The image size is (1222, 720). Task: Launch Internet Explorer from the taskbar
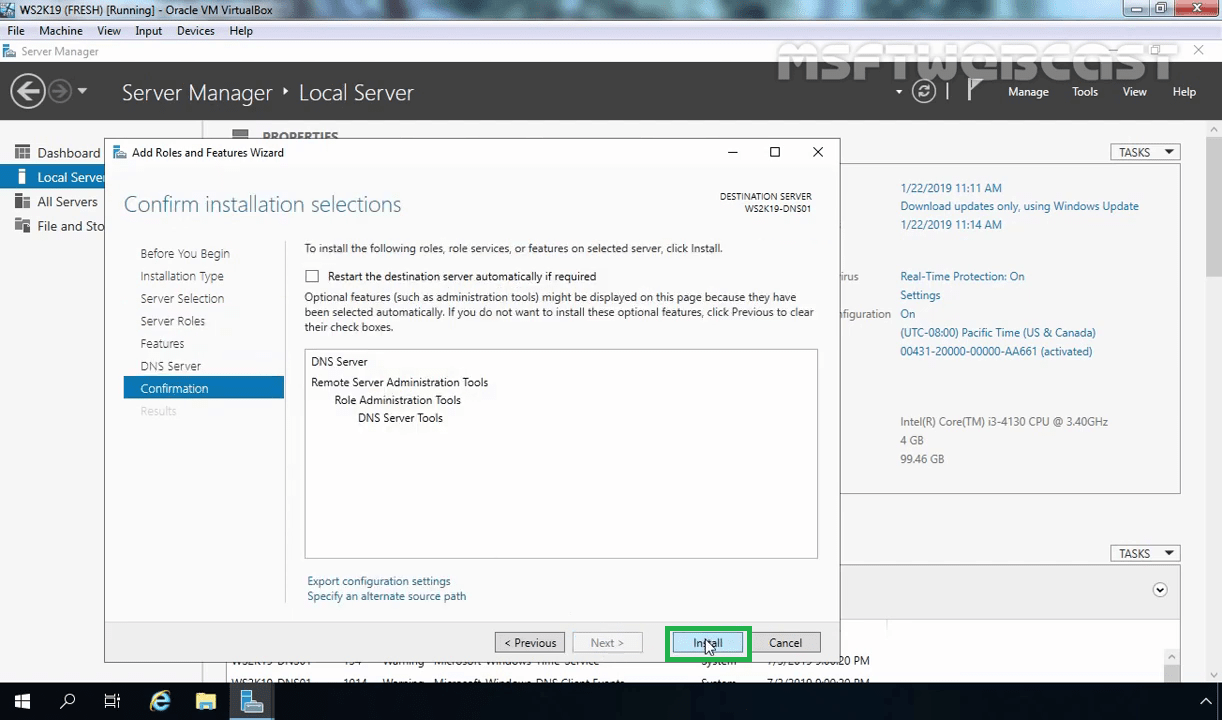coord(160,702)
